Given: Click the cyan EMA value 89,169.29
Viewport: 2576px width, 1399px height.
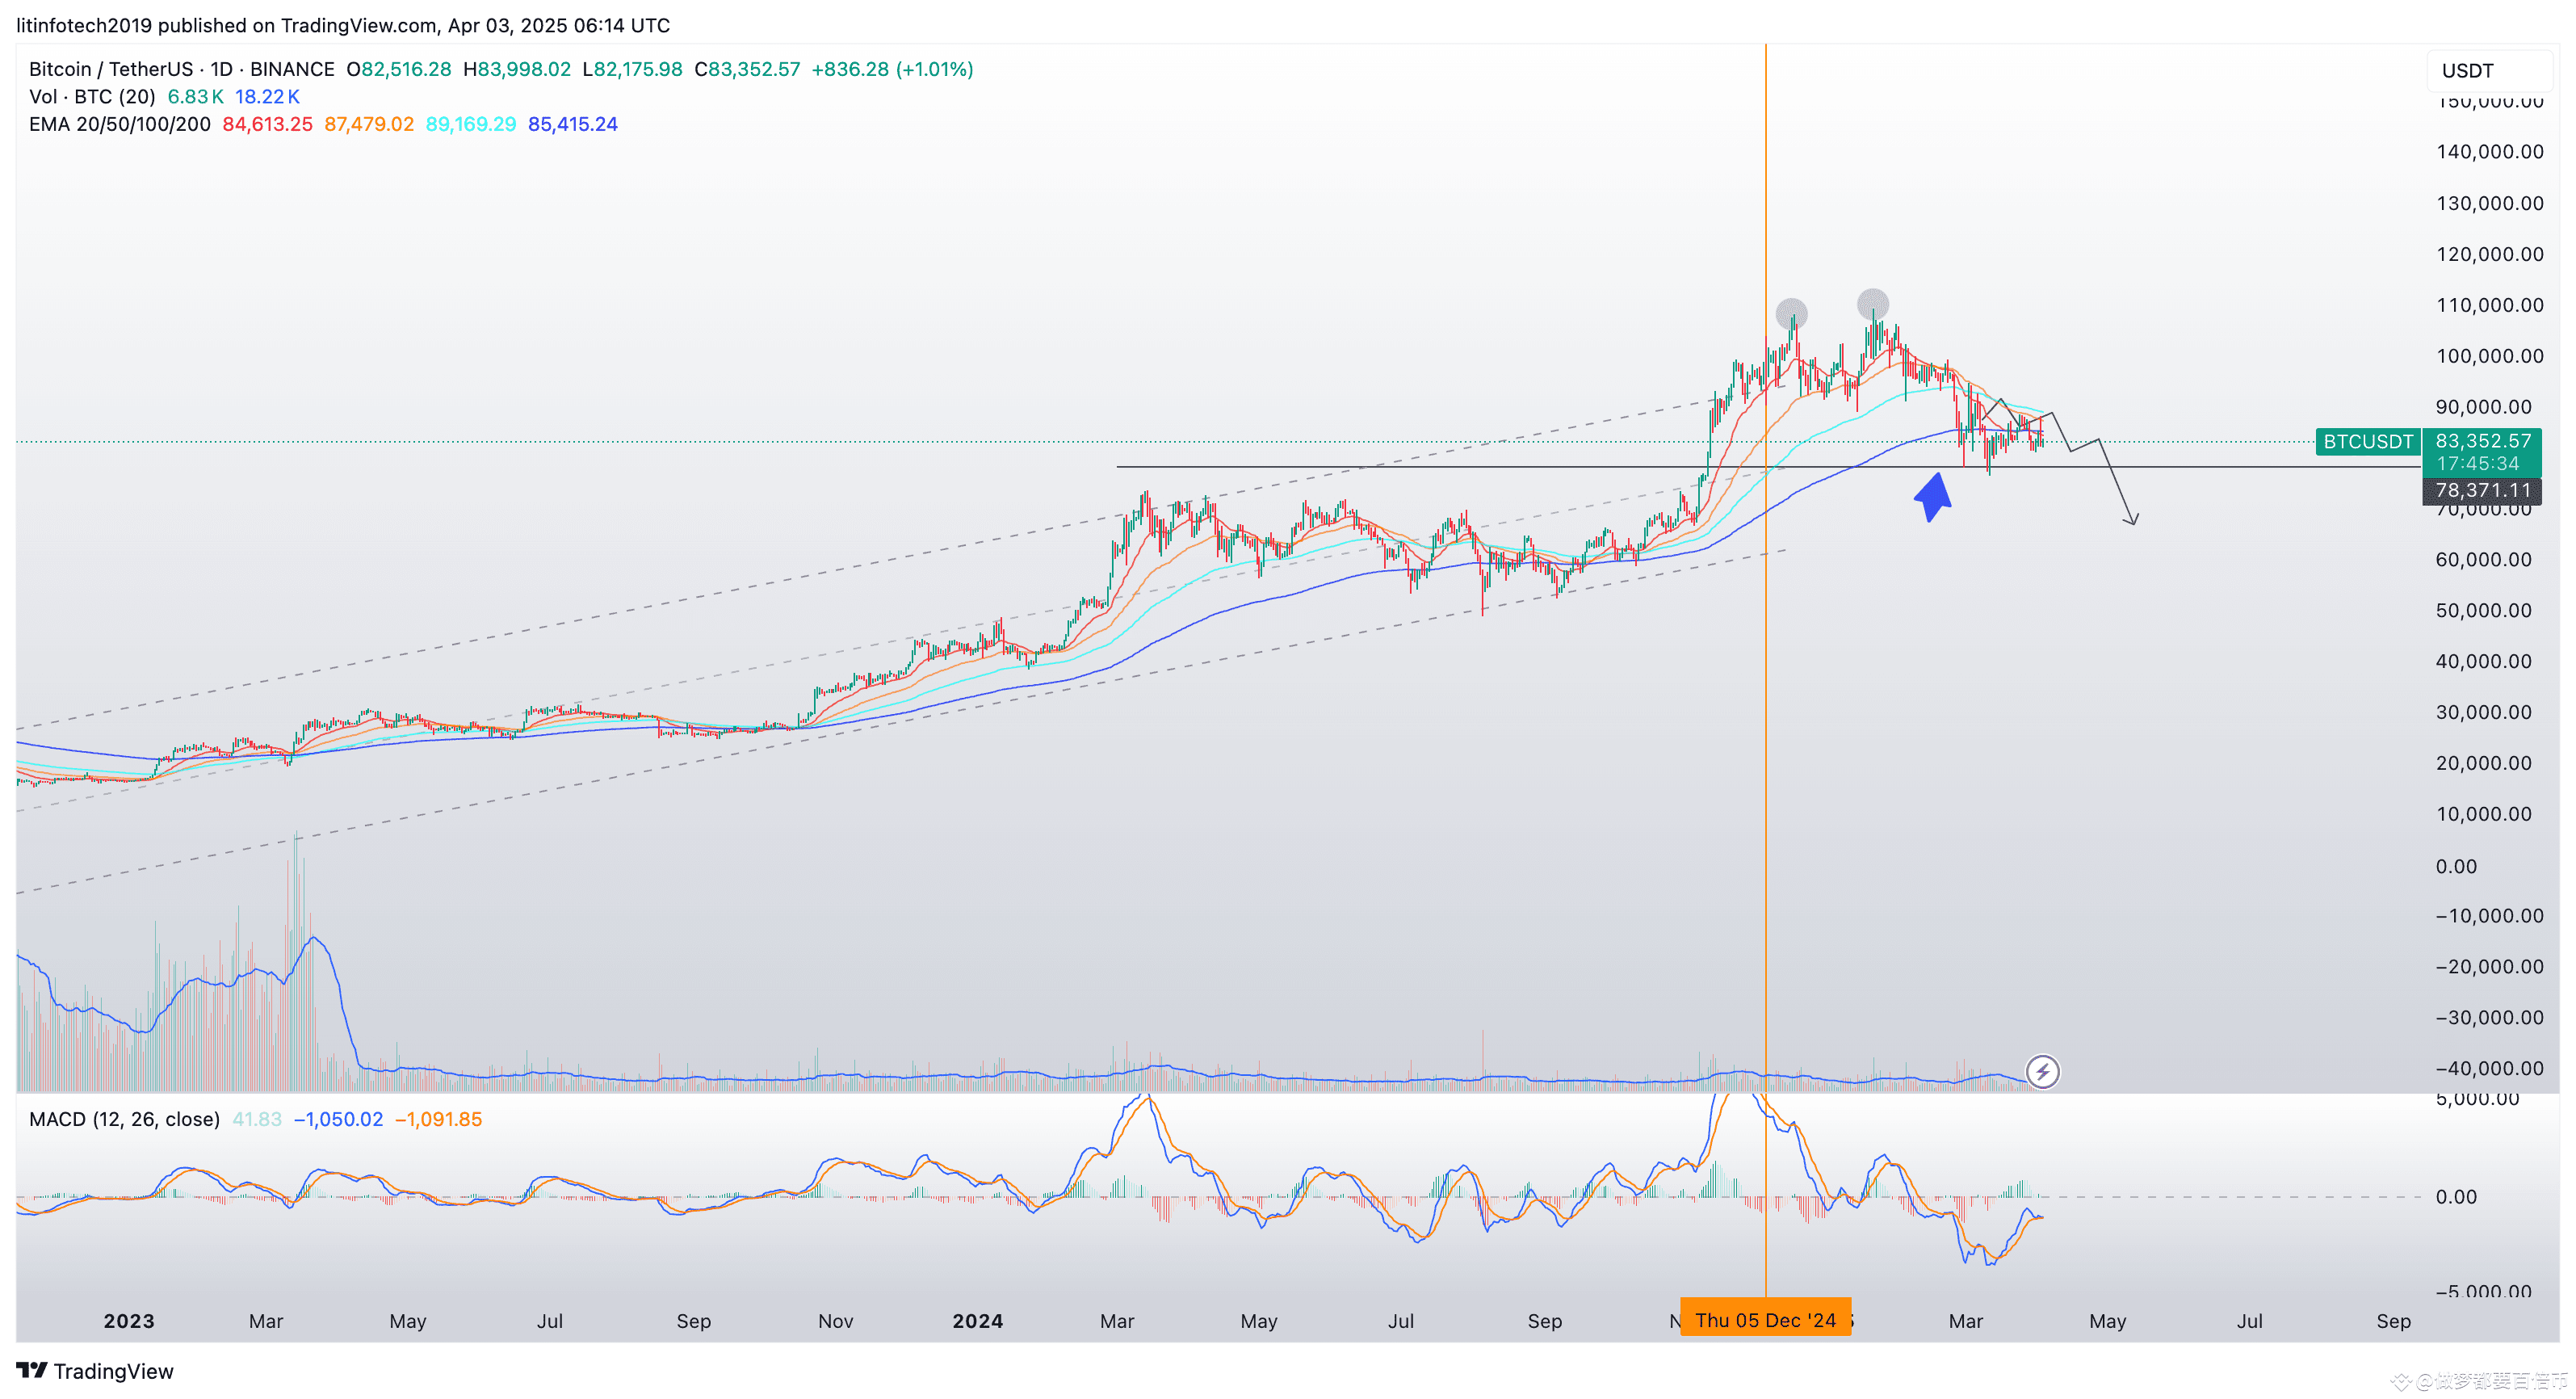Looking at the screenshot, I should point(471,124).
